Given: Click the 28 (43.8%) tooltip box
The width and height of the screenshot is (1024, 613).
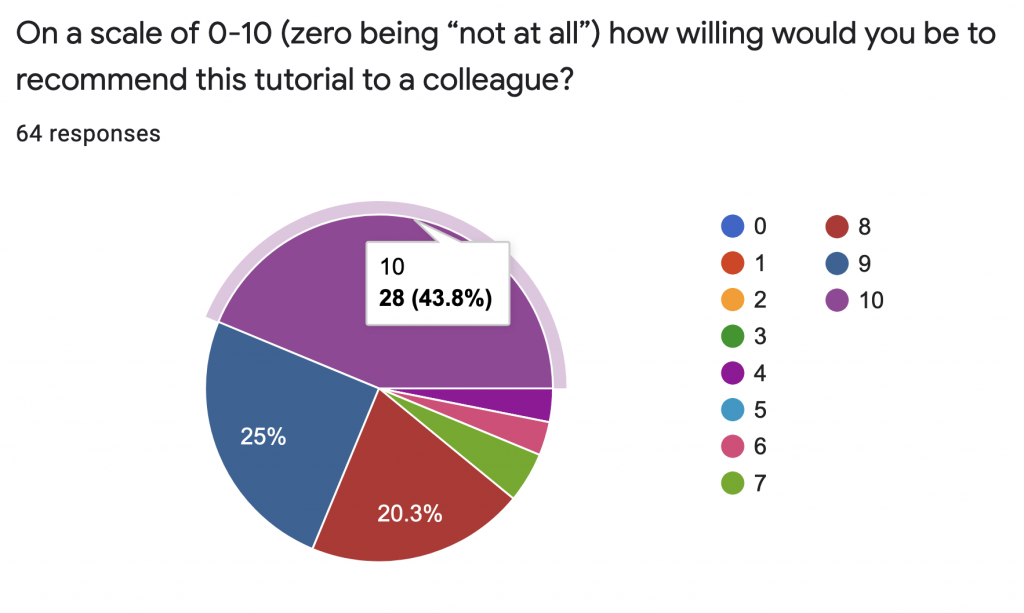Looking at the screenshot, I should 437,283.
